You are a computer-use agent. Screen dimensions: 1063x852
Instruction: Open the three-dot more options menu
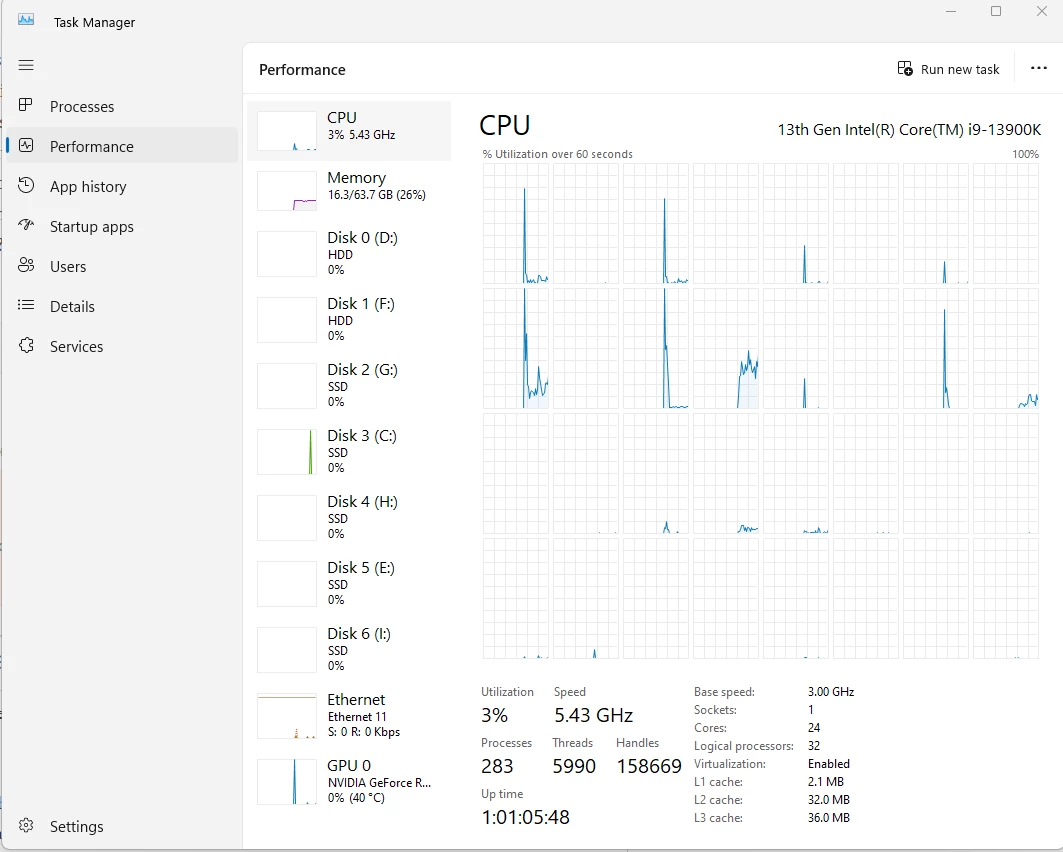[x=1039, y=68]
